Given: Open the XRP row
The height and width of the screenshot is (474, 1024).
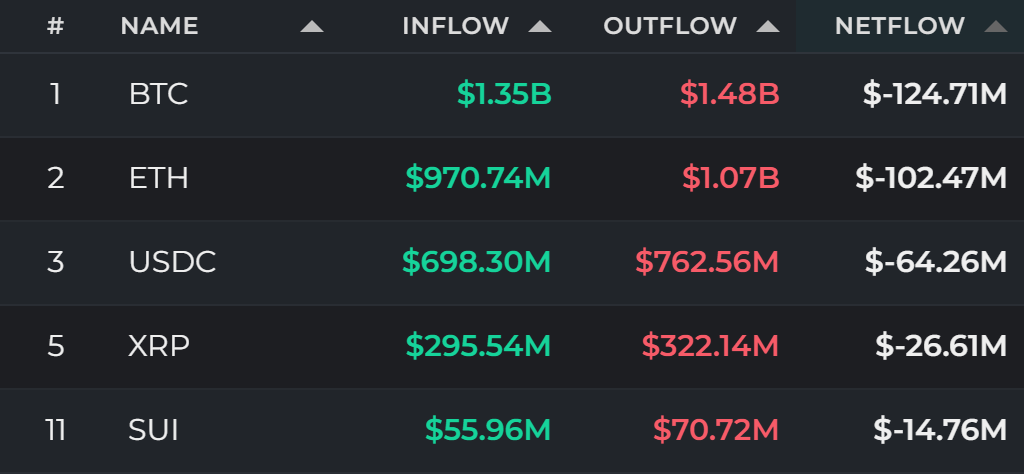Looking at the screenshot, I should pos(512,346).
